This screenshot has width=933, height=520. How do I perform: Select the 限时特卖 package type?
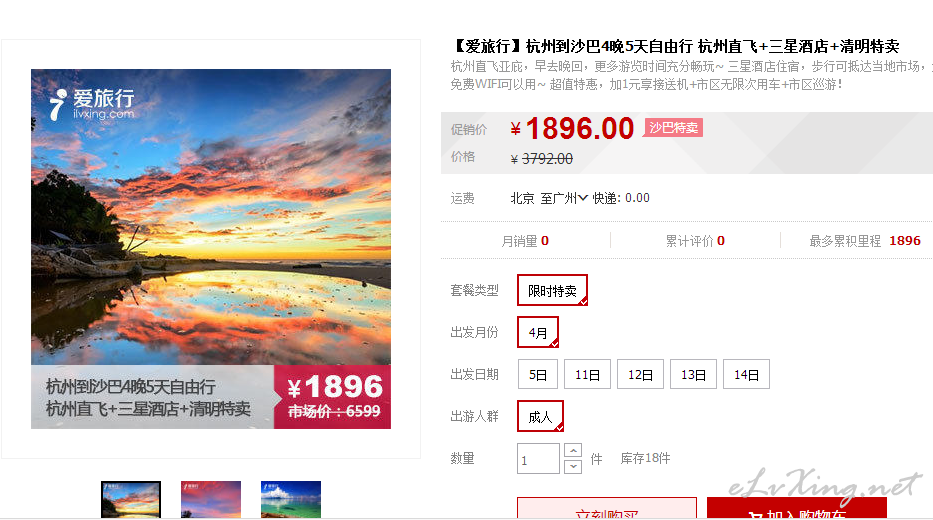pyautogui.click(x=552, y=290)
